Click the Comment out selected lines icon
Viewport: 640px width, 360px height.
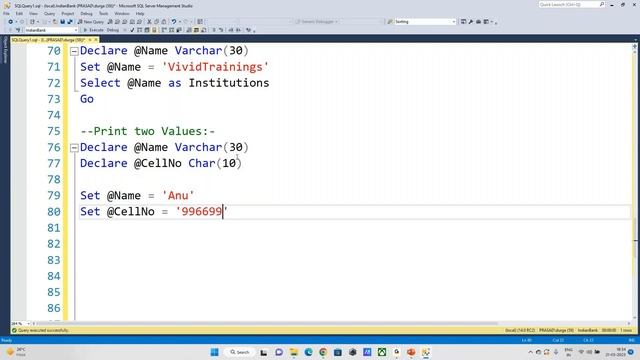pyautogui.click(x=214, y=30)
